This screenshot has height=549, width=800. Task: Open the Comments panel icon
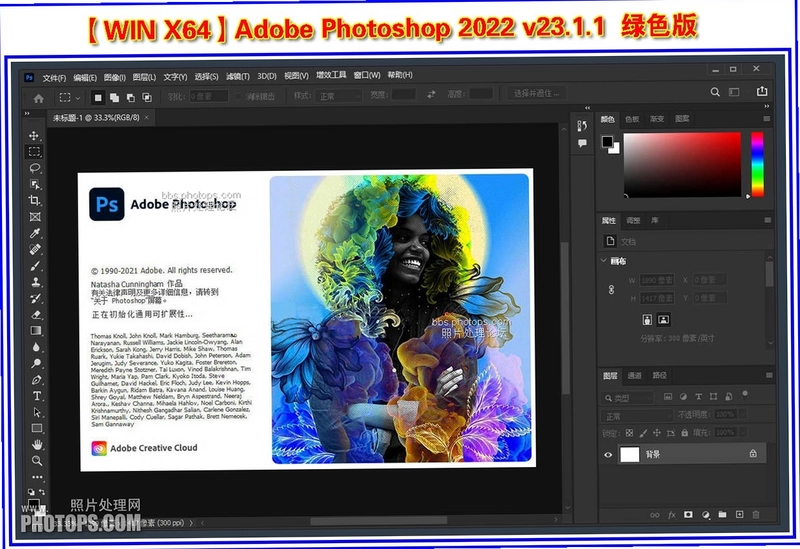pos(582,143)
